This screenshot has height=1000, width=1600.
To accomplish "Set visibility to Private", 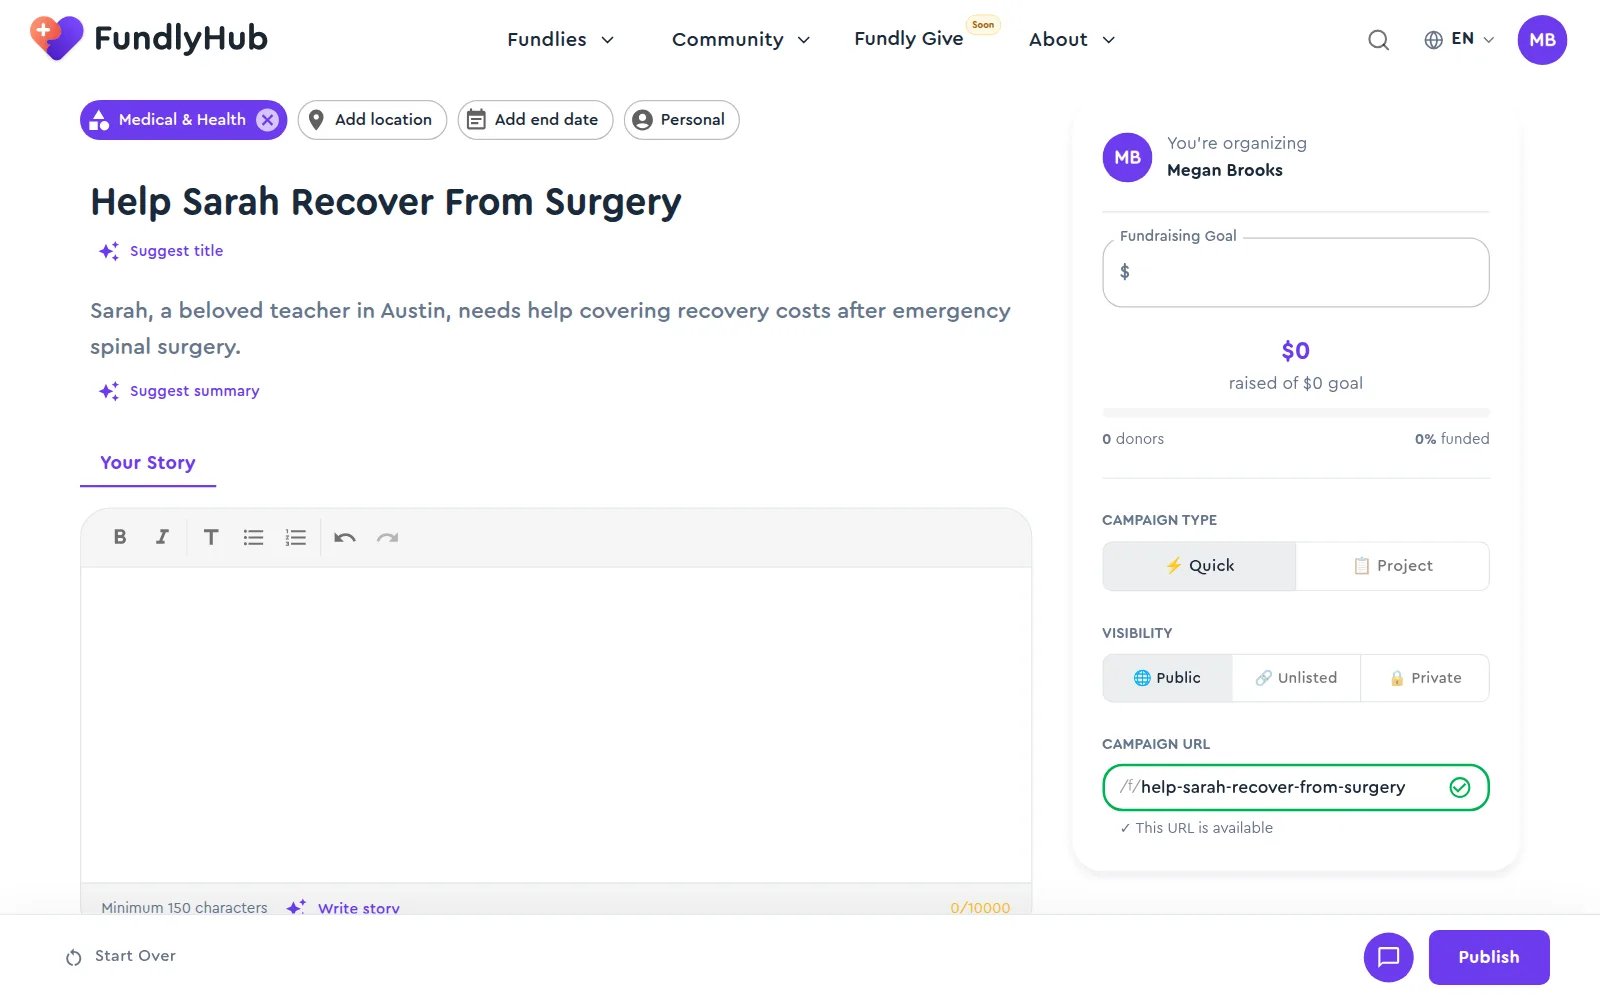I will pyautogui.click(x=1425, y=678).
